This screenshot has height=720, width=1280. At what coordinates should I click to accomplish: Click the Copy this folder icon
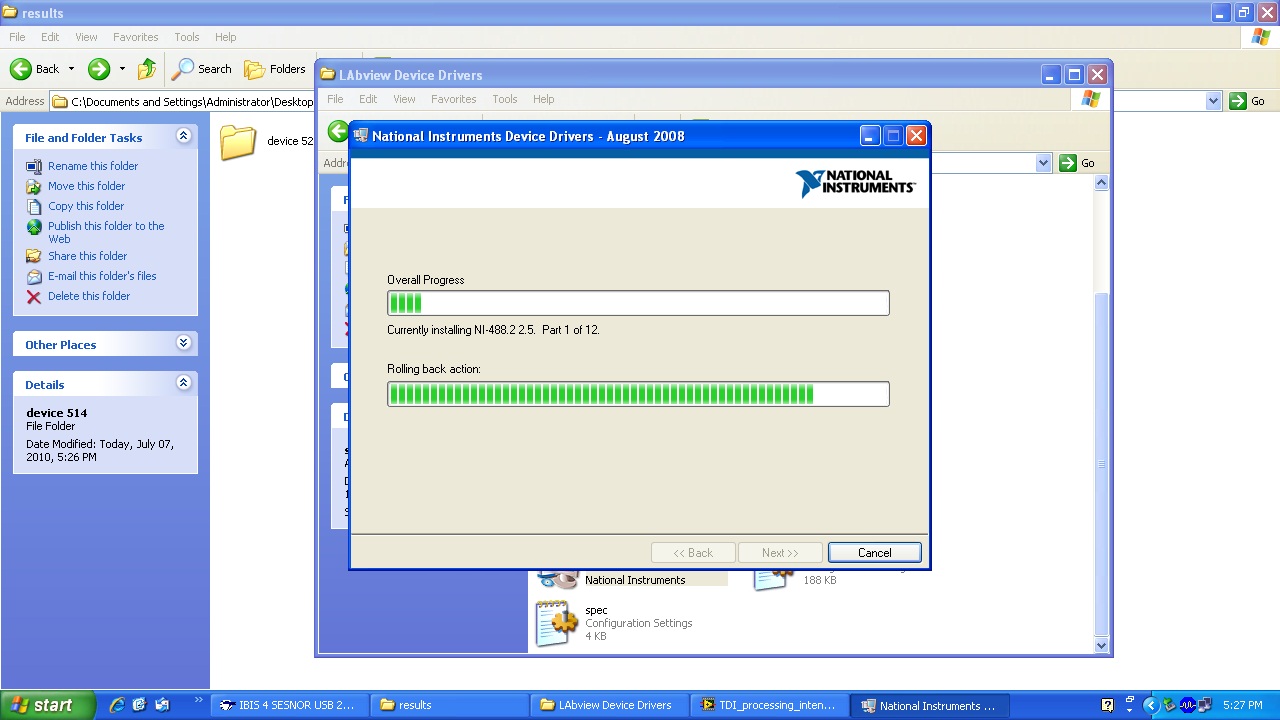pyautogui.click(x=34, y=206)
